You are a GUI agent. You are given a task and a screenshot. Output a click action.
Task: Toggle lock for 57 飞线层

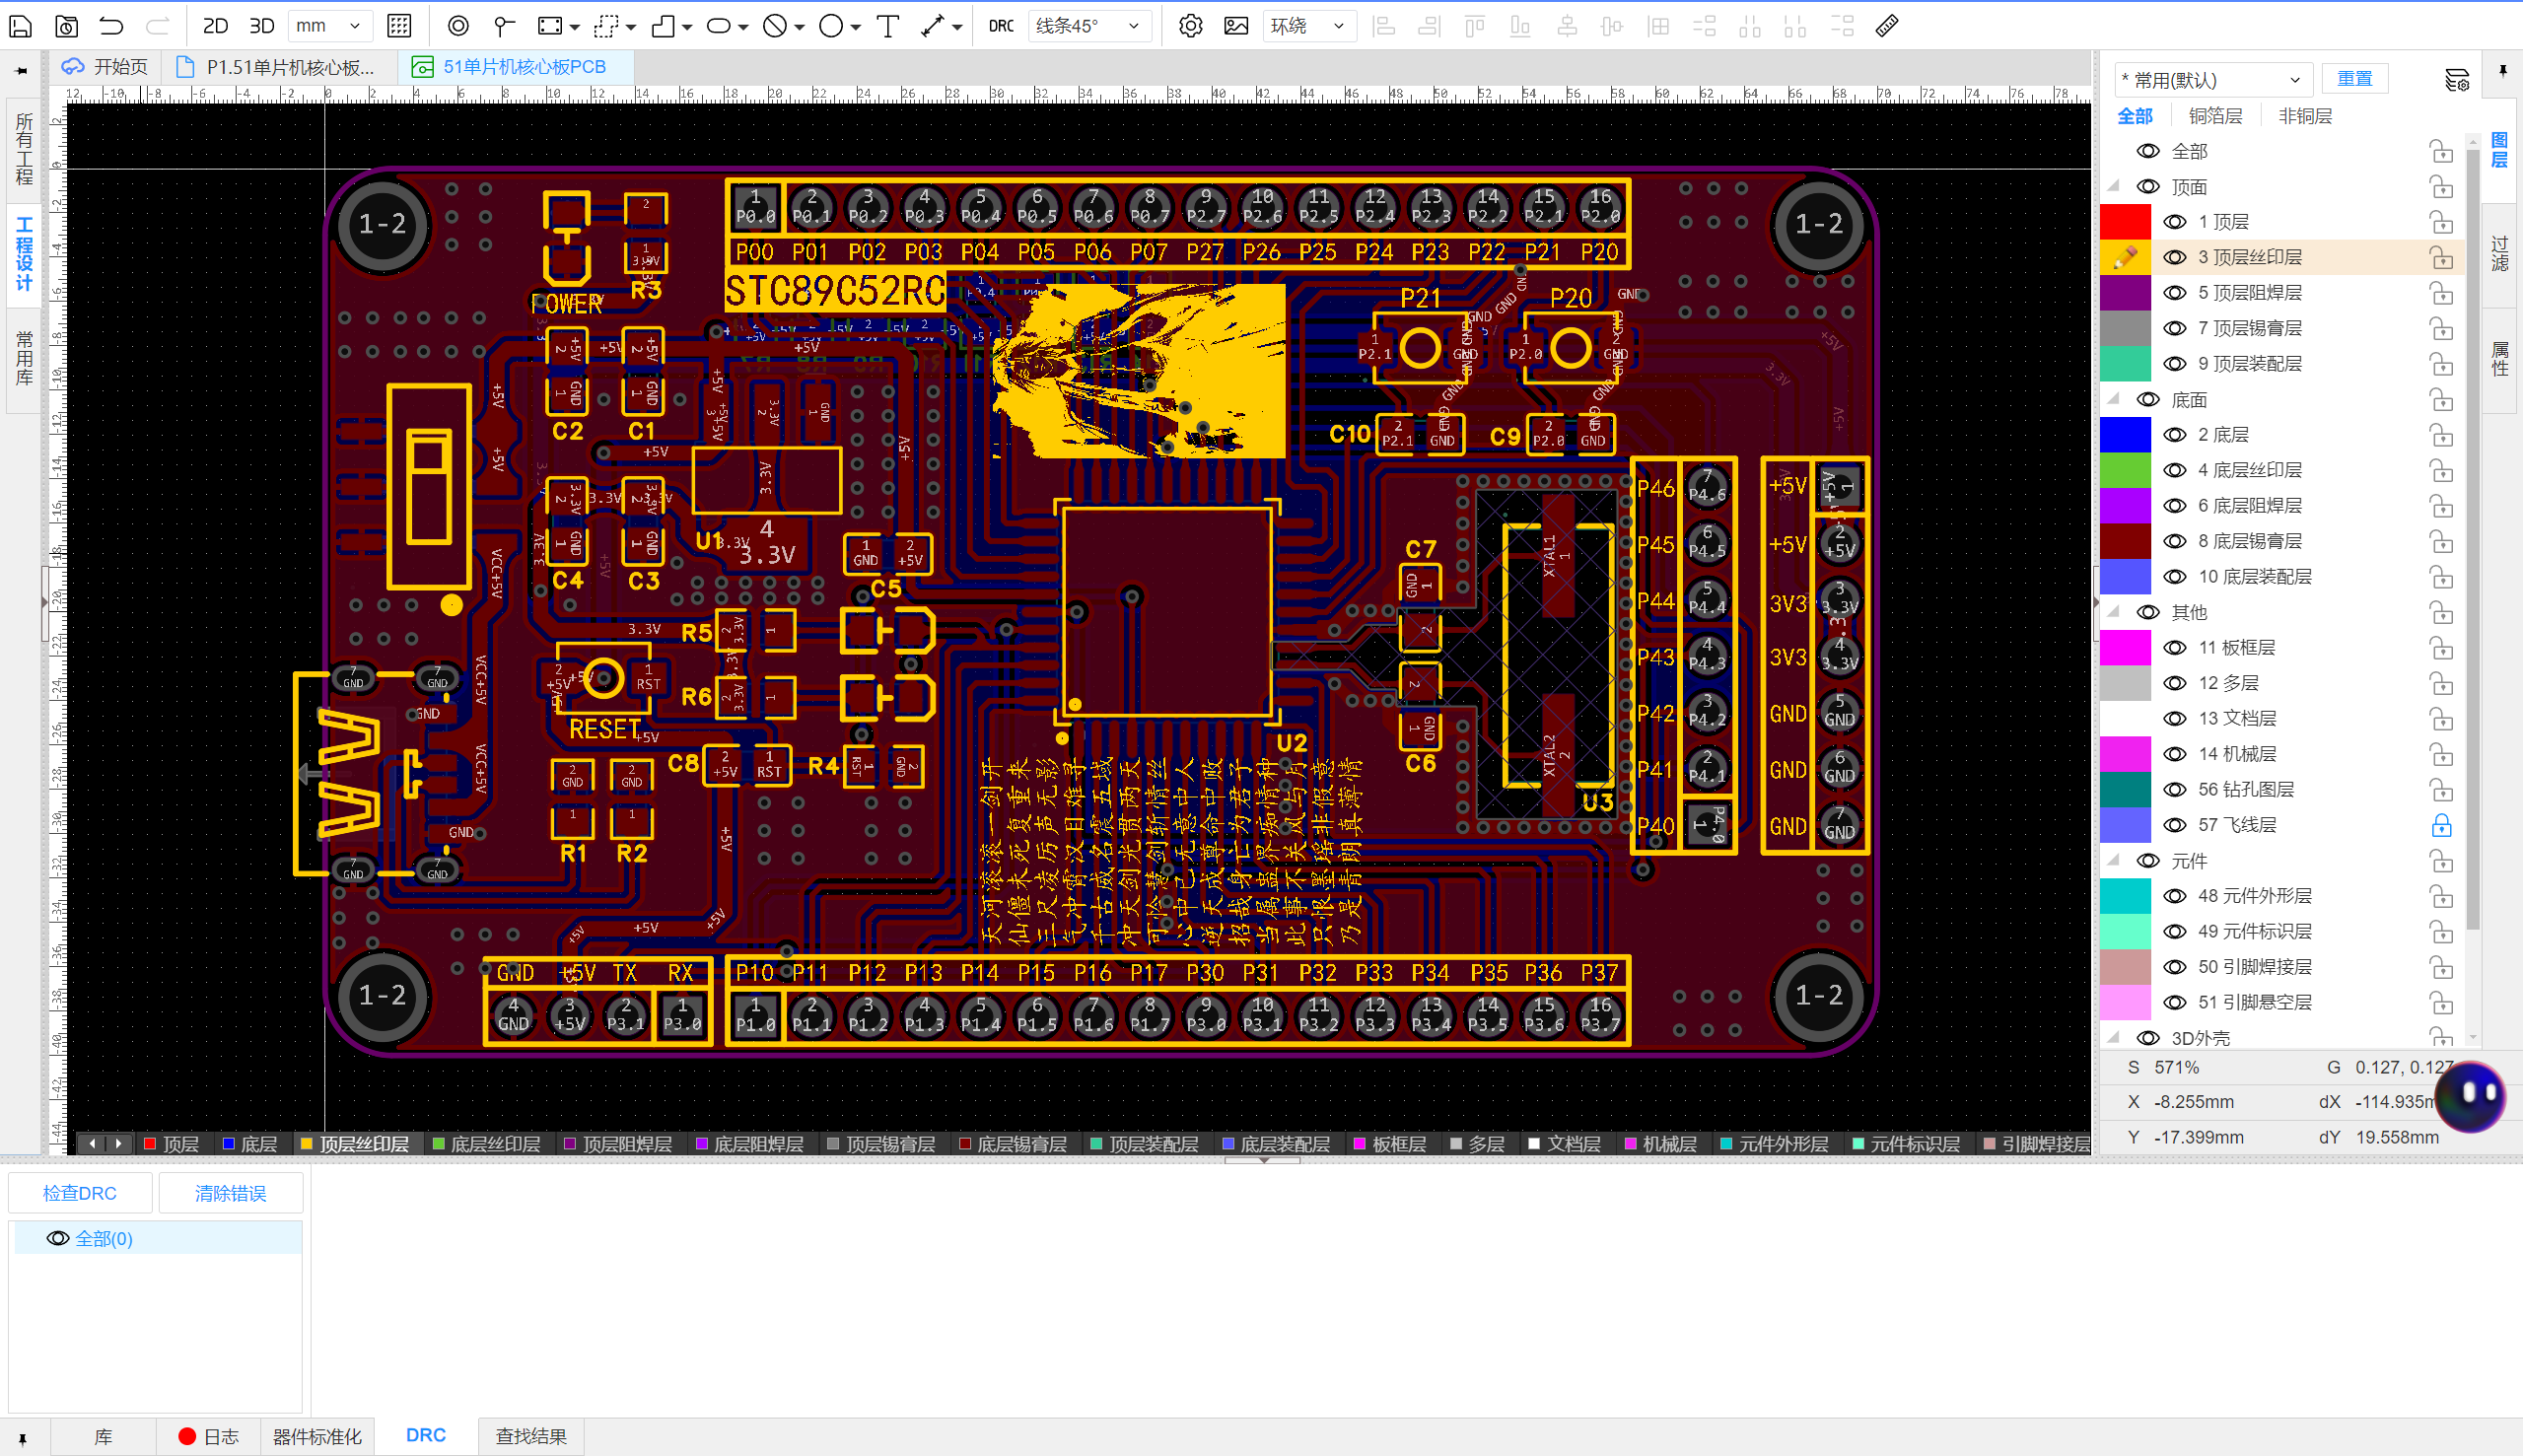pos(2441,825)
